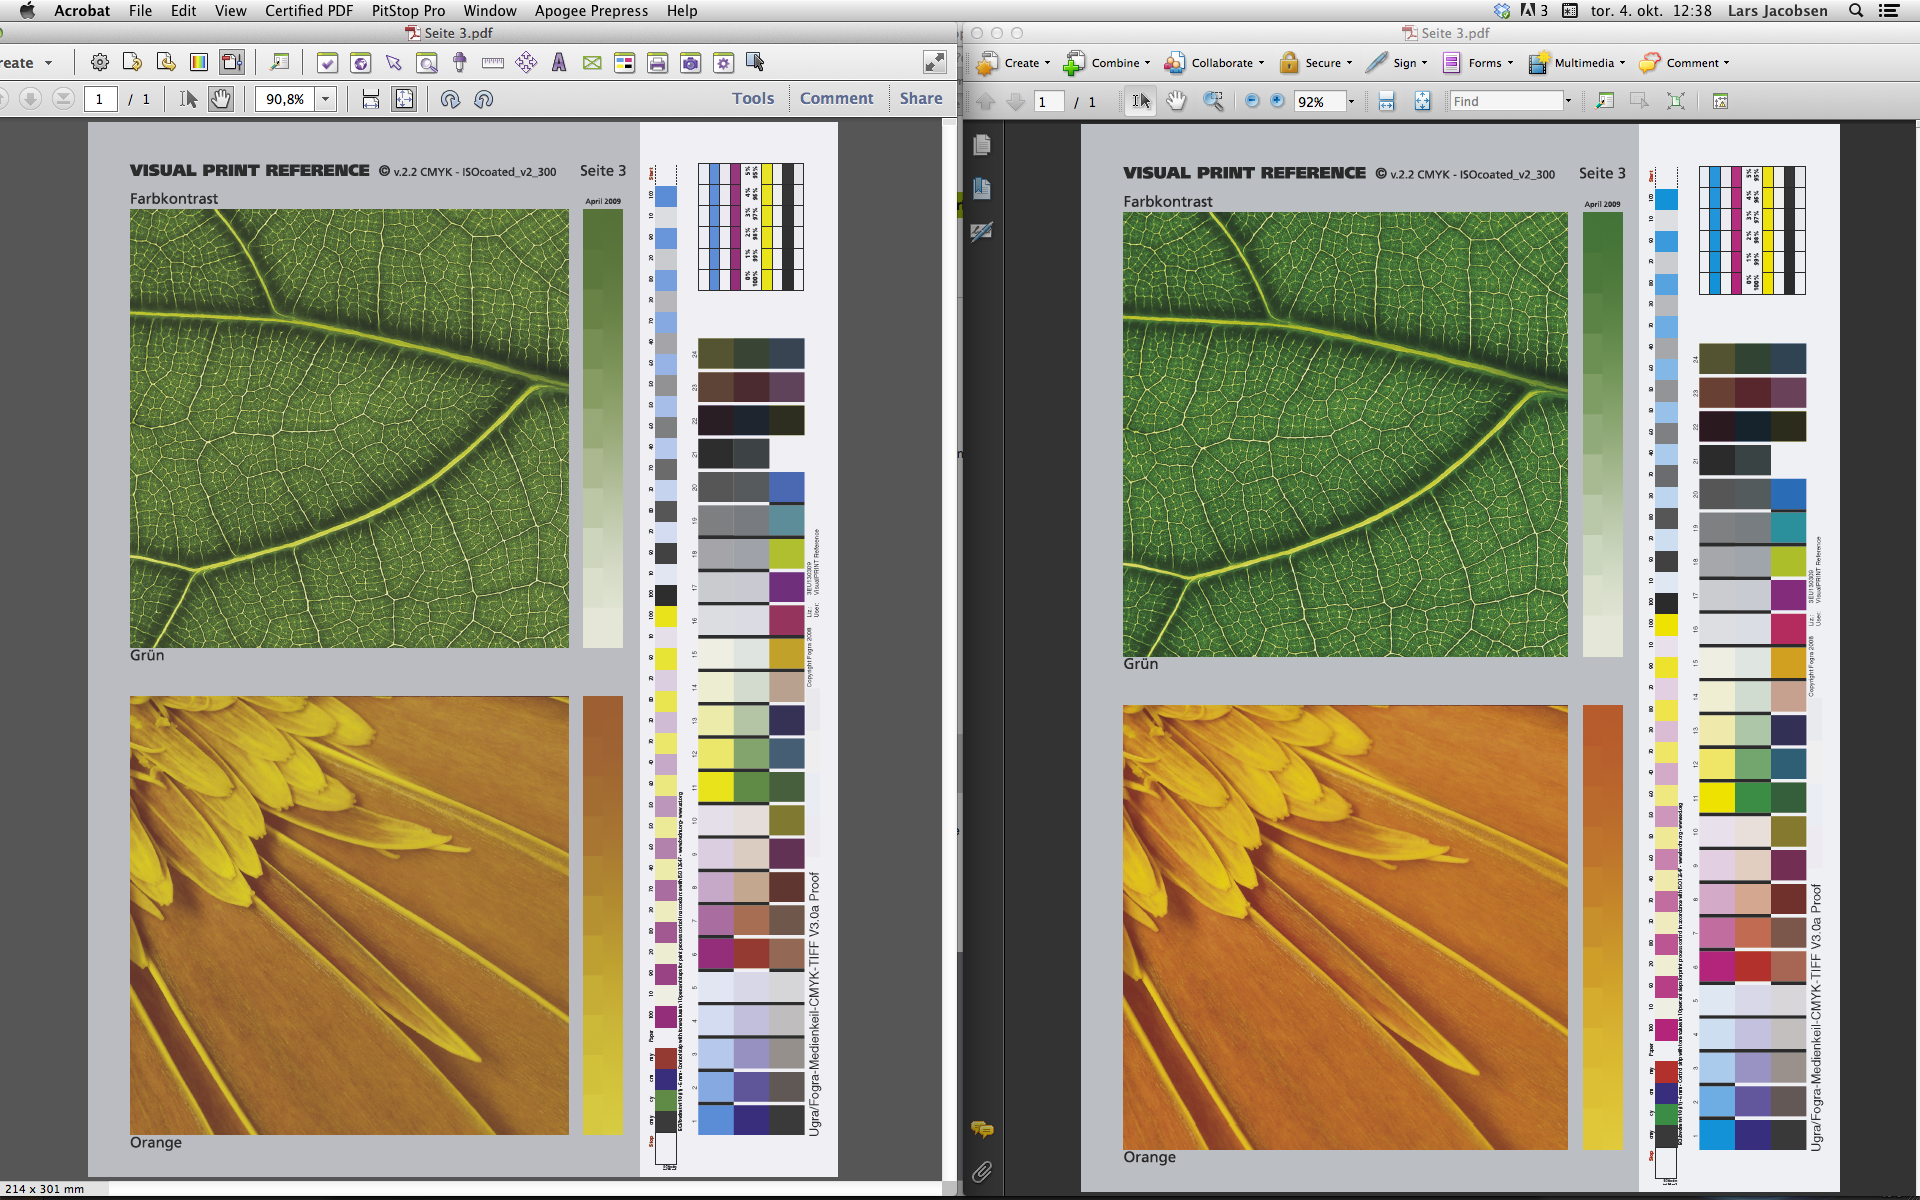The image size is (1920, 1200).
Task: Open the Attachments paperclip panel icon
Action: [x=982, y=1171]
